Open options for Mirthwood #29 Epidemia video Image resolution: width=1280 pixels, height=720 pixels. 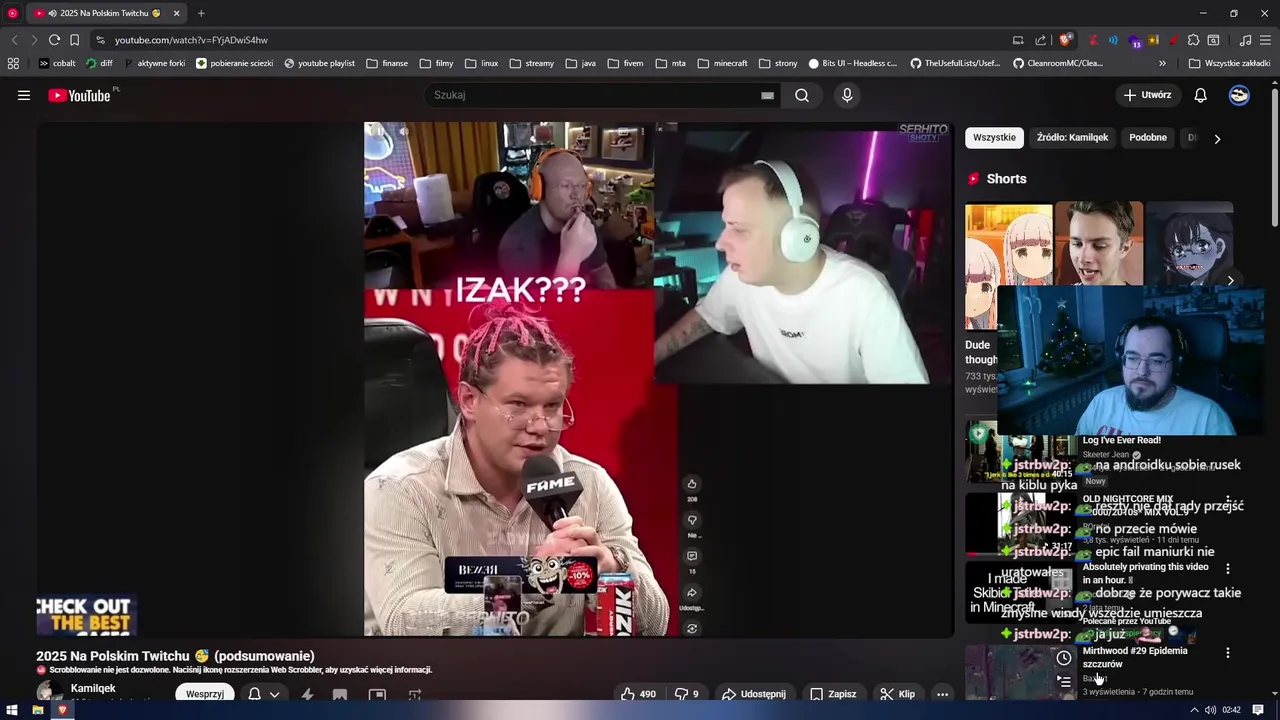pyautogui.click(x=1228, y=652)
